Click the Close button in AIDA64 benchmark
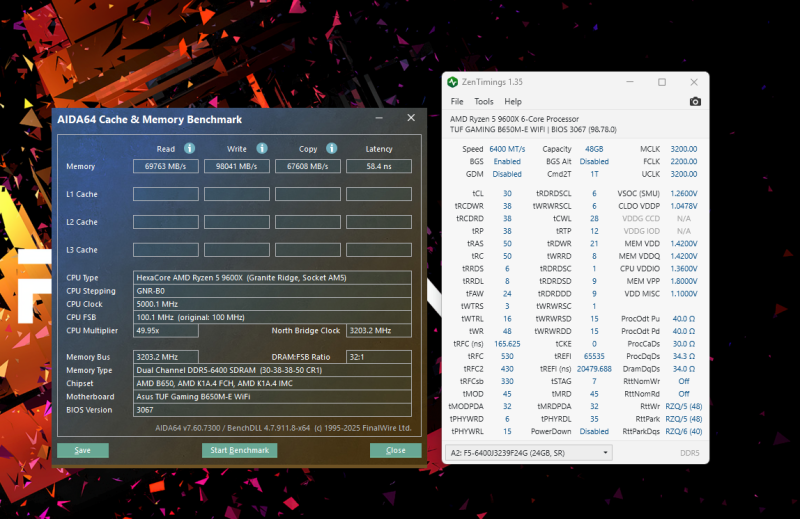Viewport: 800px width, 519px height. coord(395,450)
